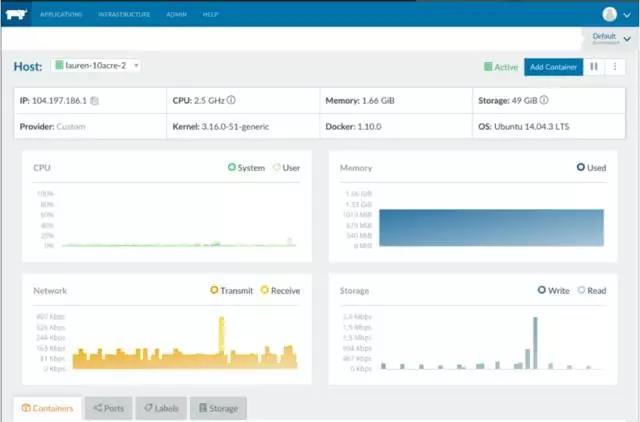Click the tall spike in Storage chart

pyautogui.click(x=535, y=342)
